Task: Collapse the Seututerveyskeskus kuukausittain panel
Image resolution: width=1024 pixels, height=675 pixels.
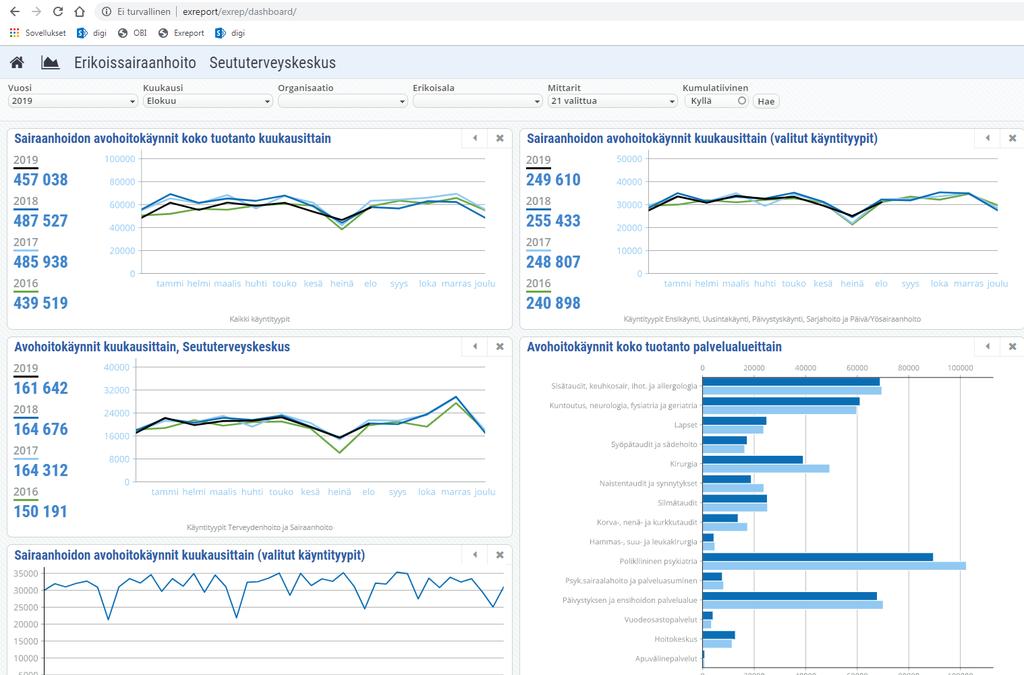Action: (x=475, y=346)
